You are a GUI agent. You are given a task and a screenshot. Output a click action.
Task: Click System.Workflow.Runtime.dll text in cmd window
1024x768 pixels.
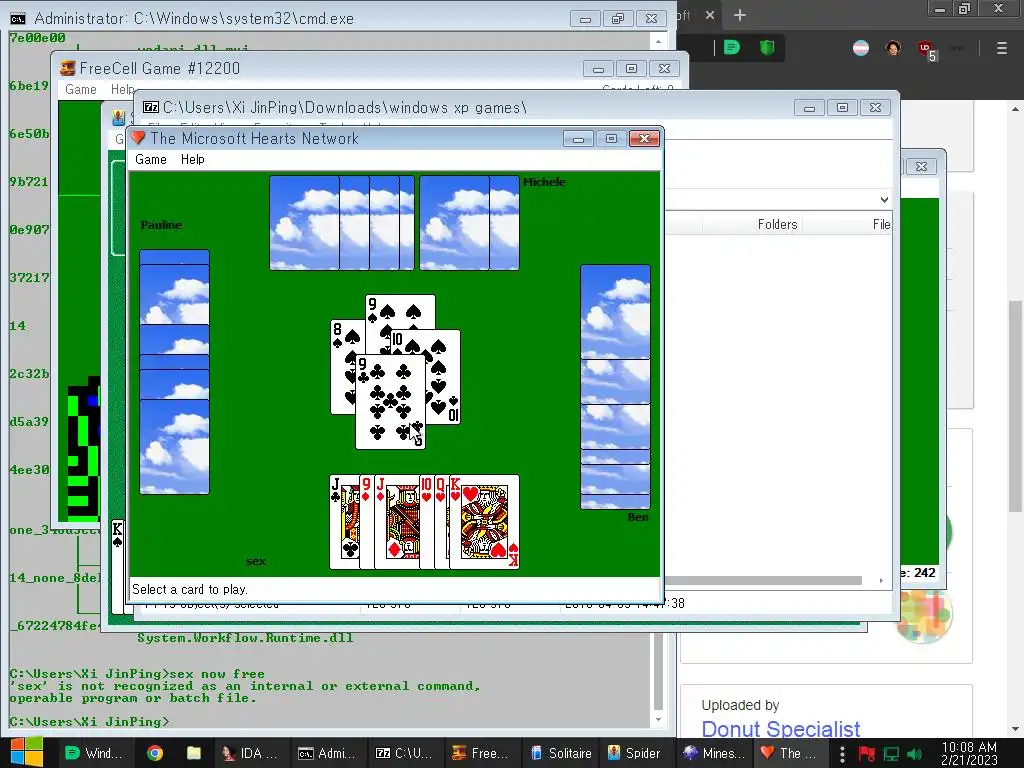click(245, 638)
